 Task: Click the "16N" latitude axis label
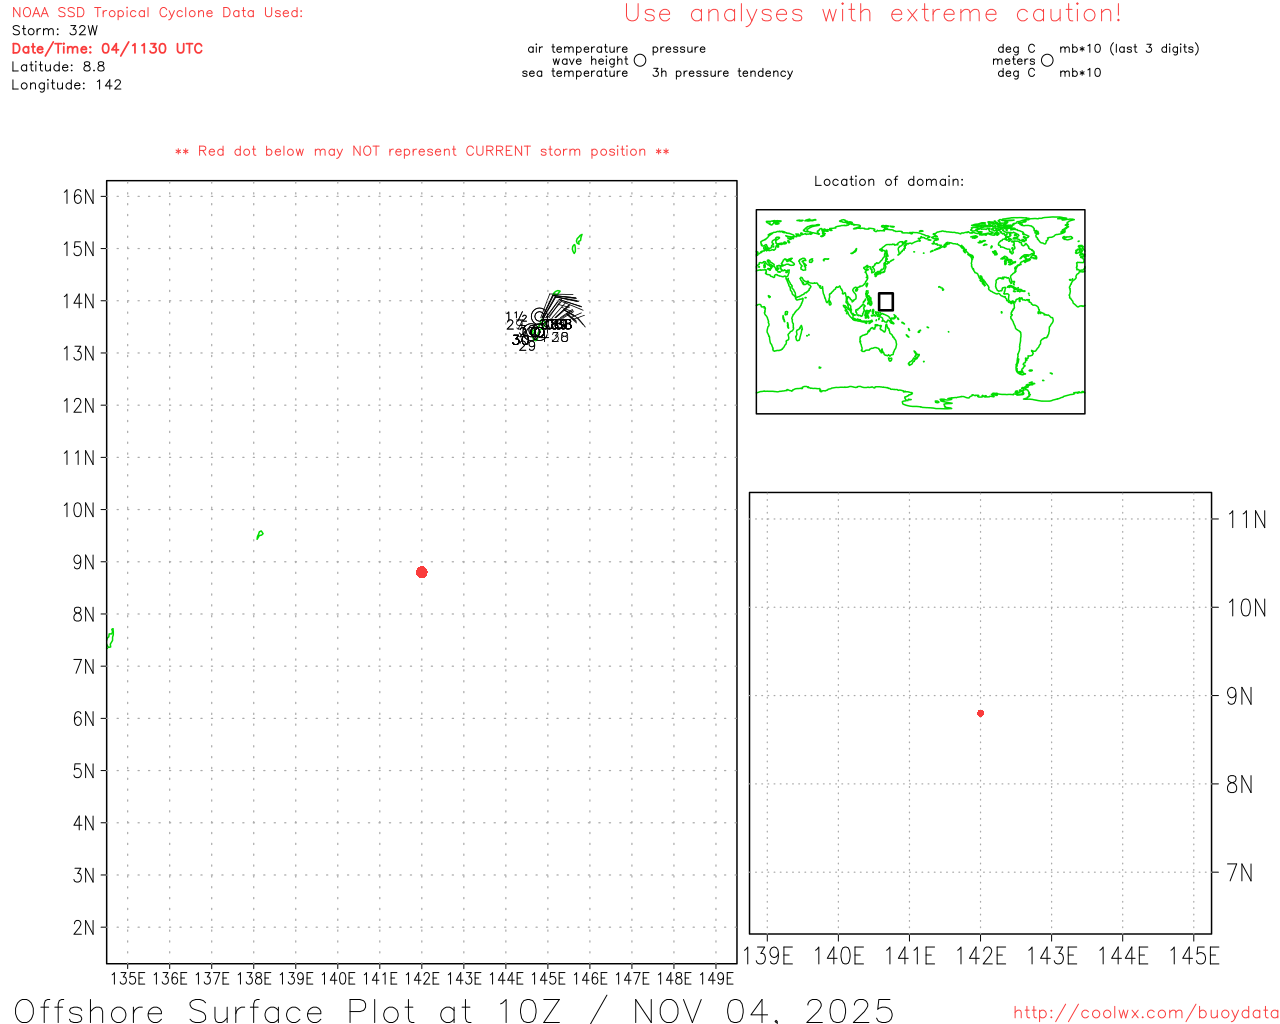(78, 196)
